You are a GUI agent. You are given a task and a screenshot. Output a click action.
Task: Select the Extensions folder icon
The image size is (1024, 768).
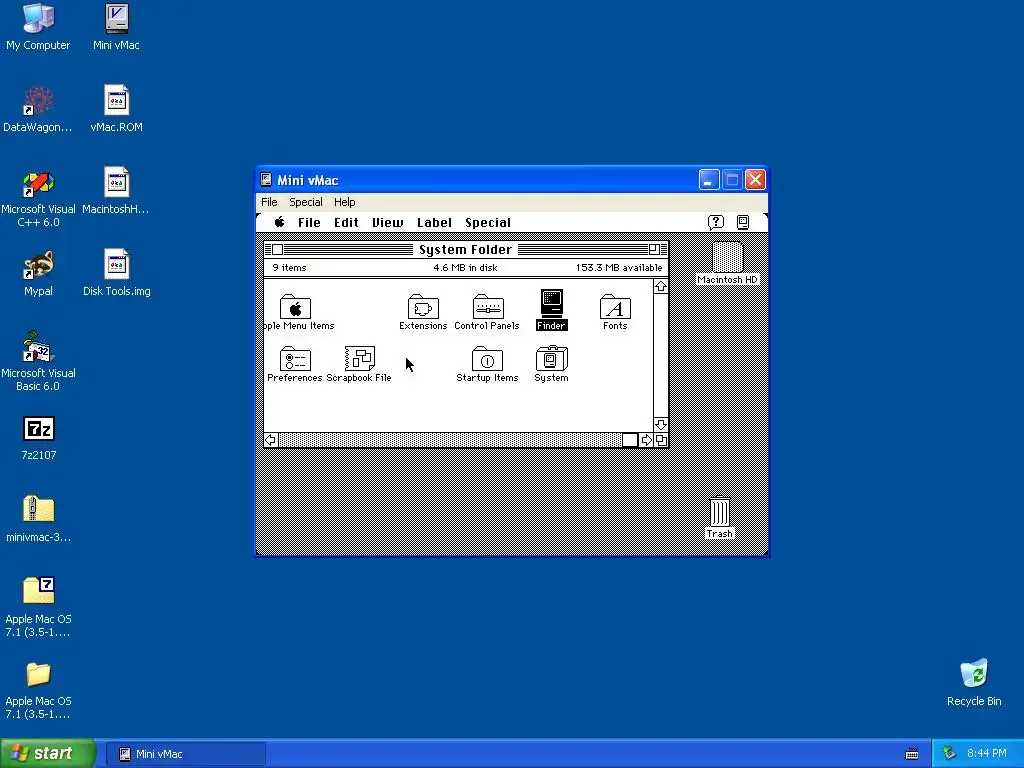[x=423, y=307]
